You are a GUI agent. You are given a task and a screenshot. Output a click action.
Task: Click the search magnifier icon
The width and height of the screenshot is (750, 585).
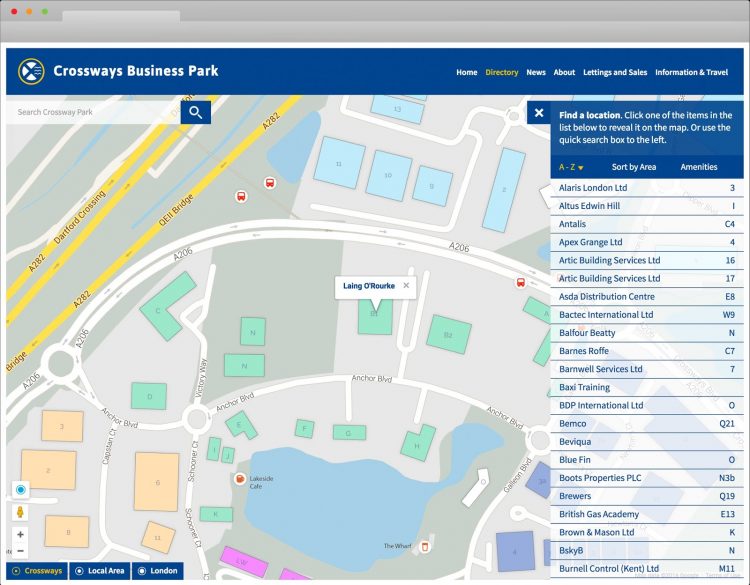click(x=197, y=112)
